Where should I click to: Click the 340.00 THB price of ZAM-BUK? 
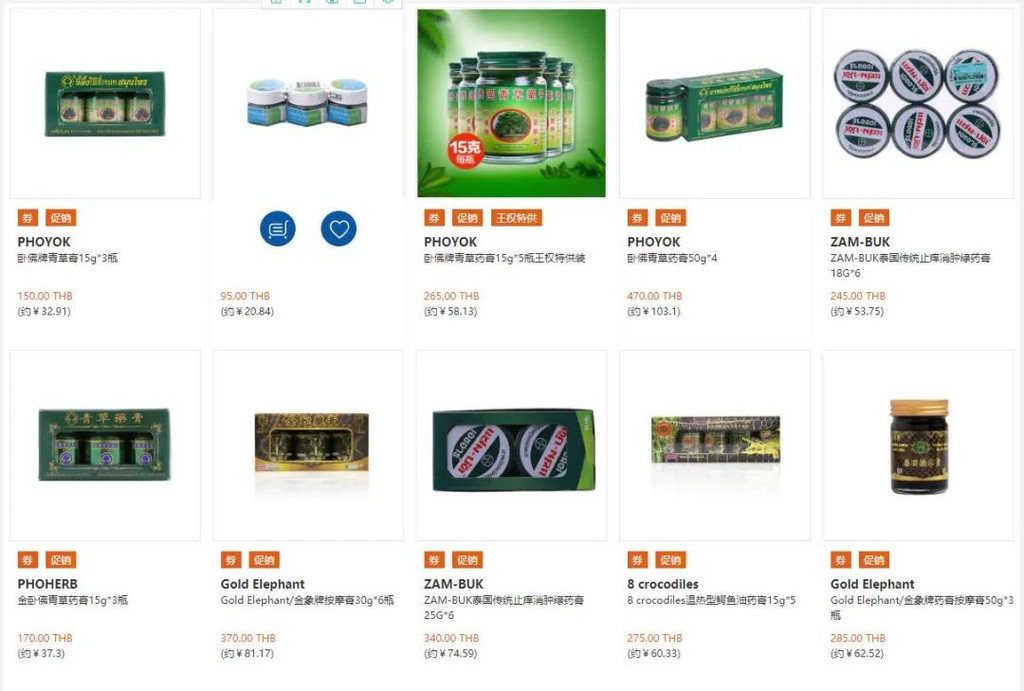(451, 638)
